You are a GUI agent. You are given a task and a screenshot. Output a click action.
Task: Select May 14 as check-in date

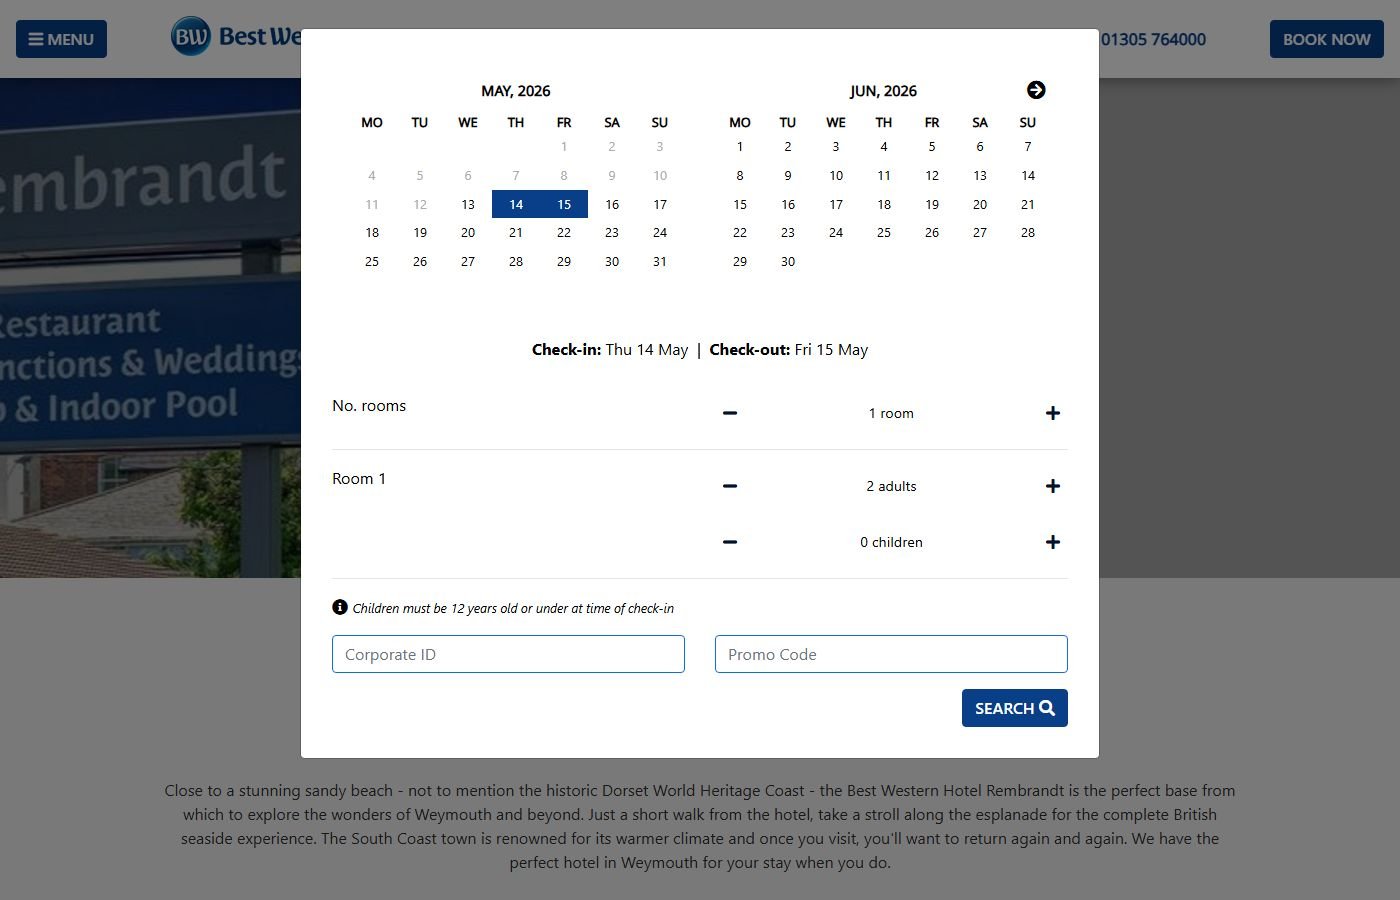click(516, 204)
